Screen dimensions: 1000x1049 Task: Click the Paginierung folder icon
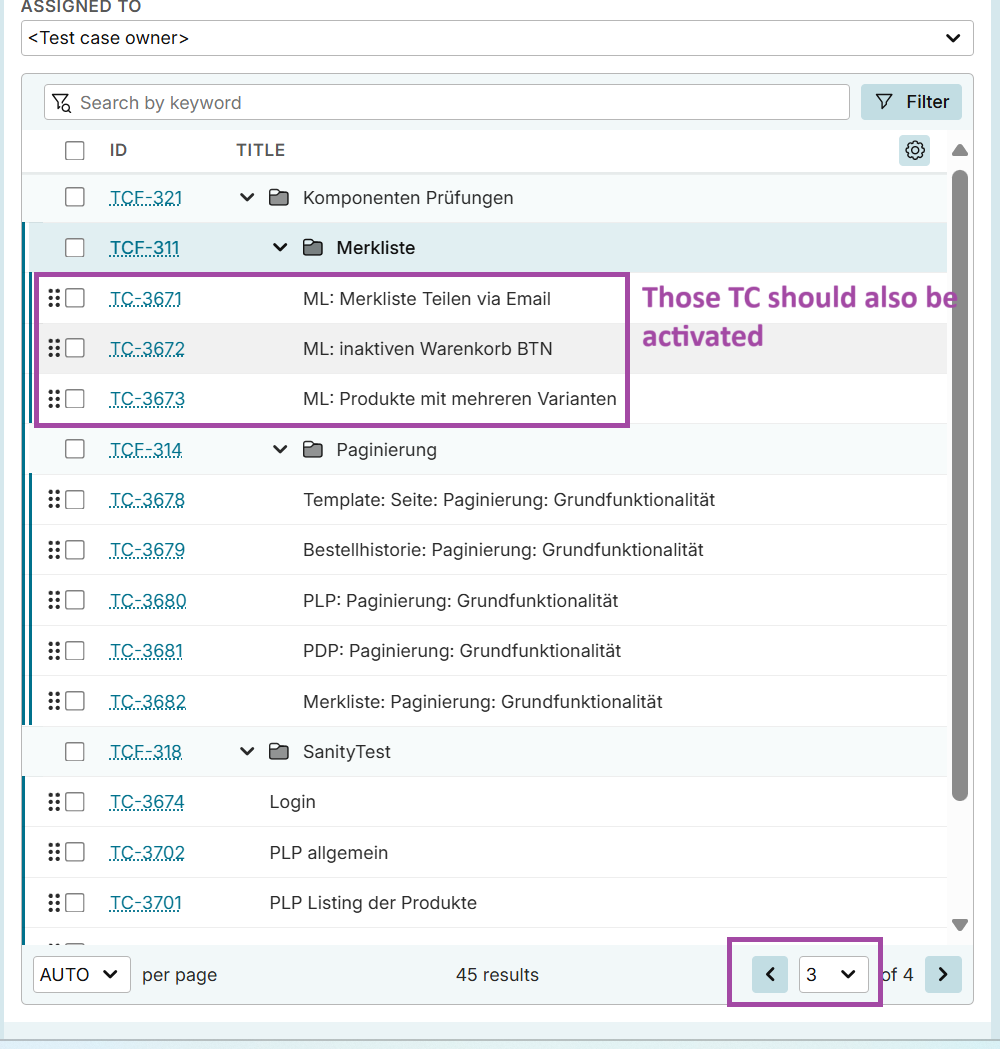[313, 450]
